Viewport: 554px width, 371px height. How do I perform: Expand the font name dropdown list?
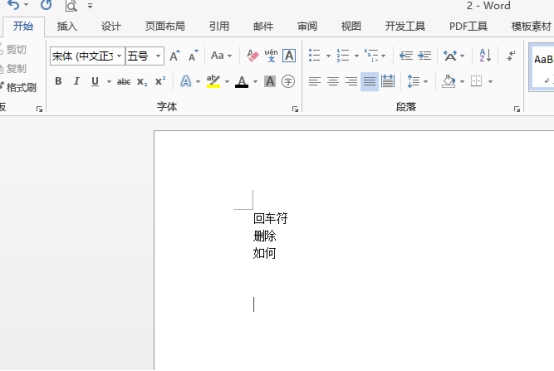click(x=119, y=56)
